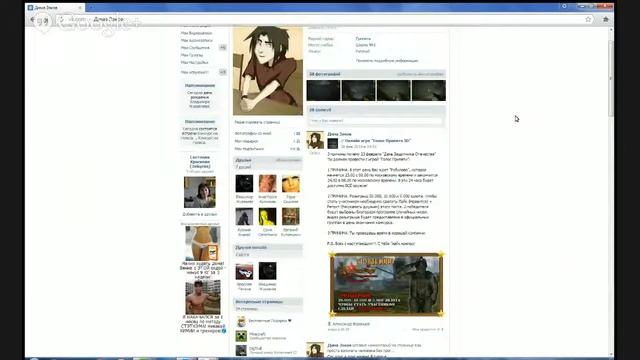Click the Редактировать страницу link under avatar
This screenshot has width=640, height=360.
[257, 122]
